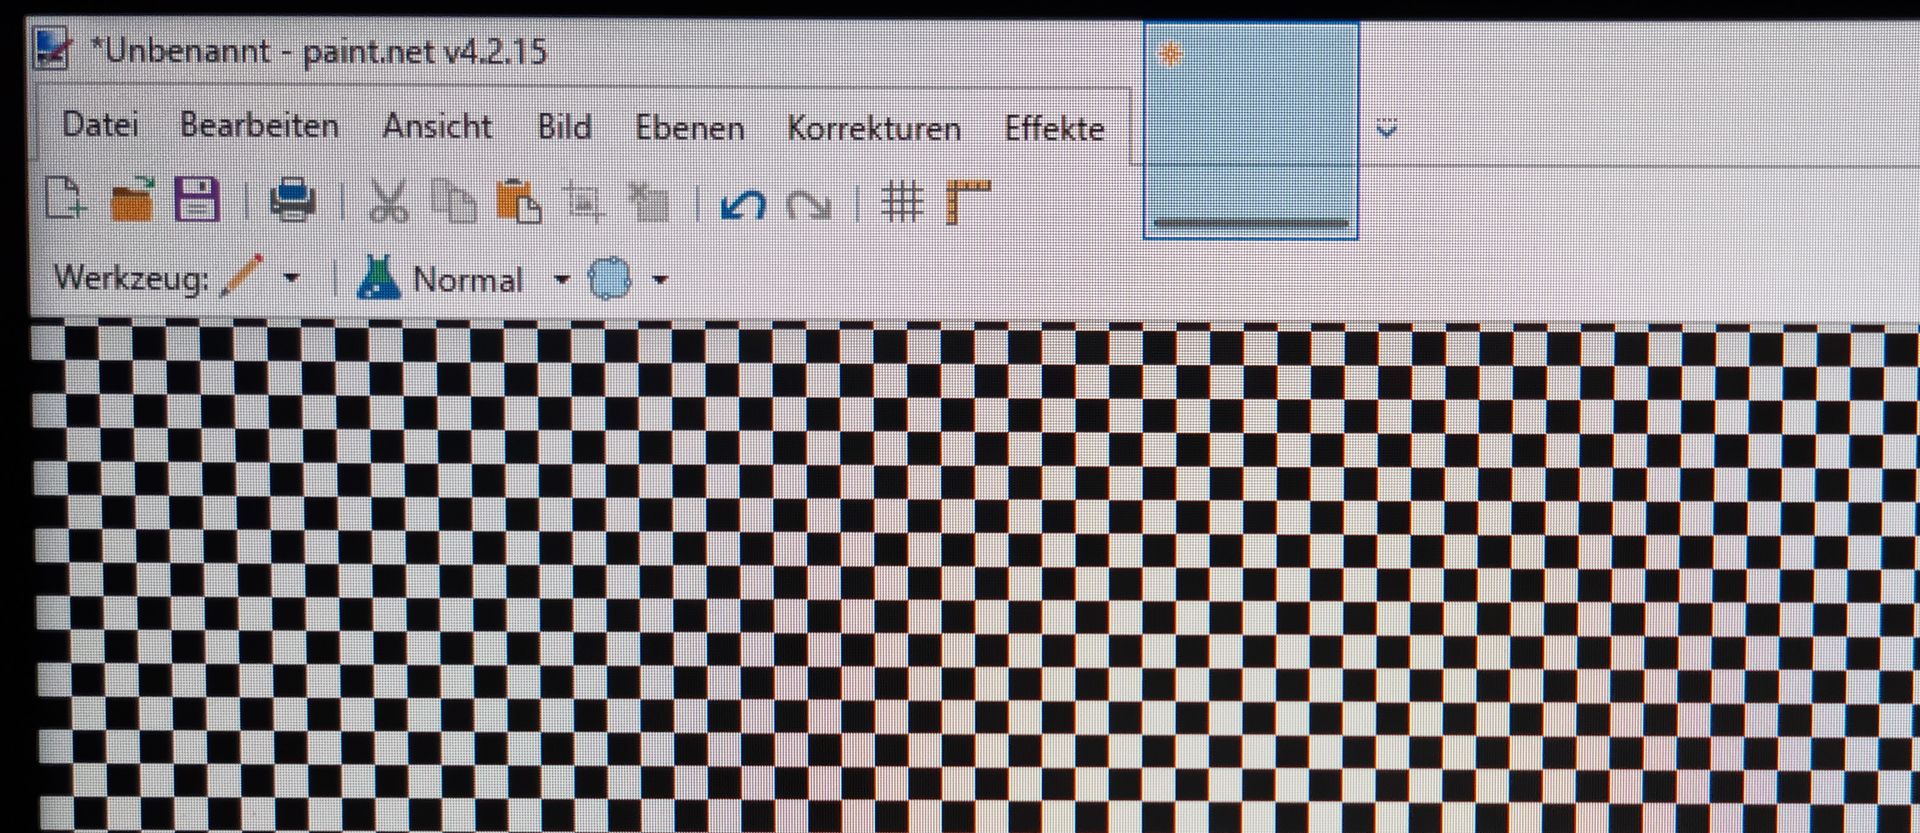Toggle the rulers display

968,203
